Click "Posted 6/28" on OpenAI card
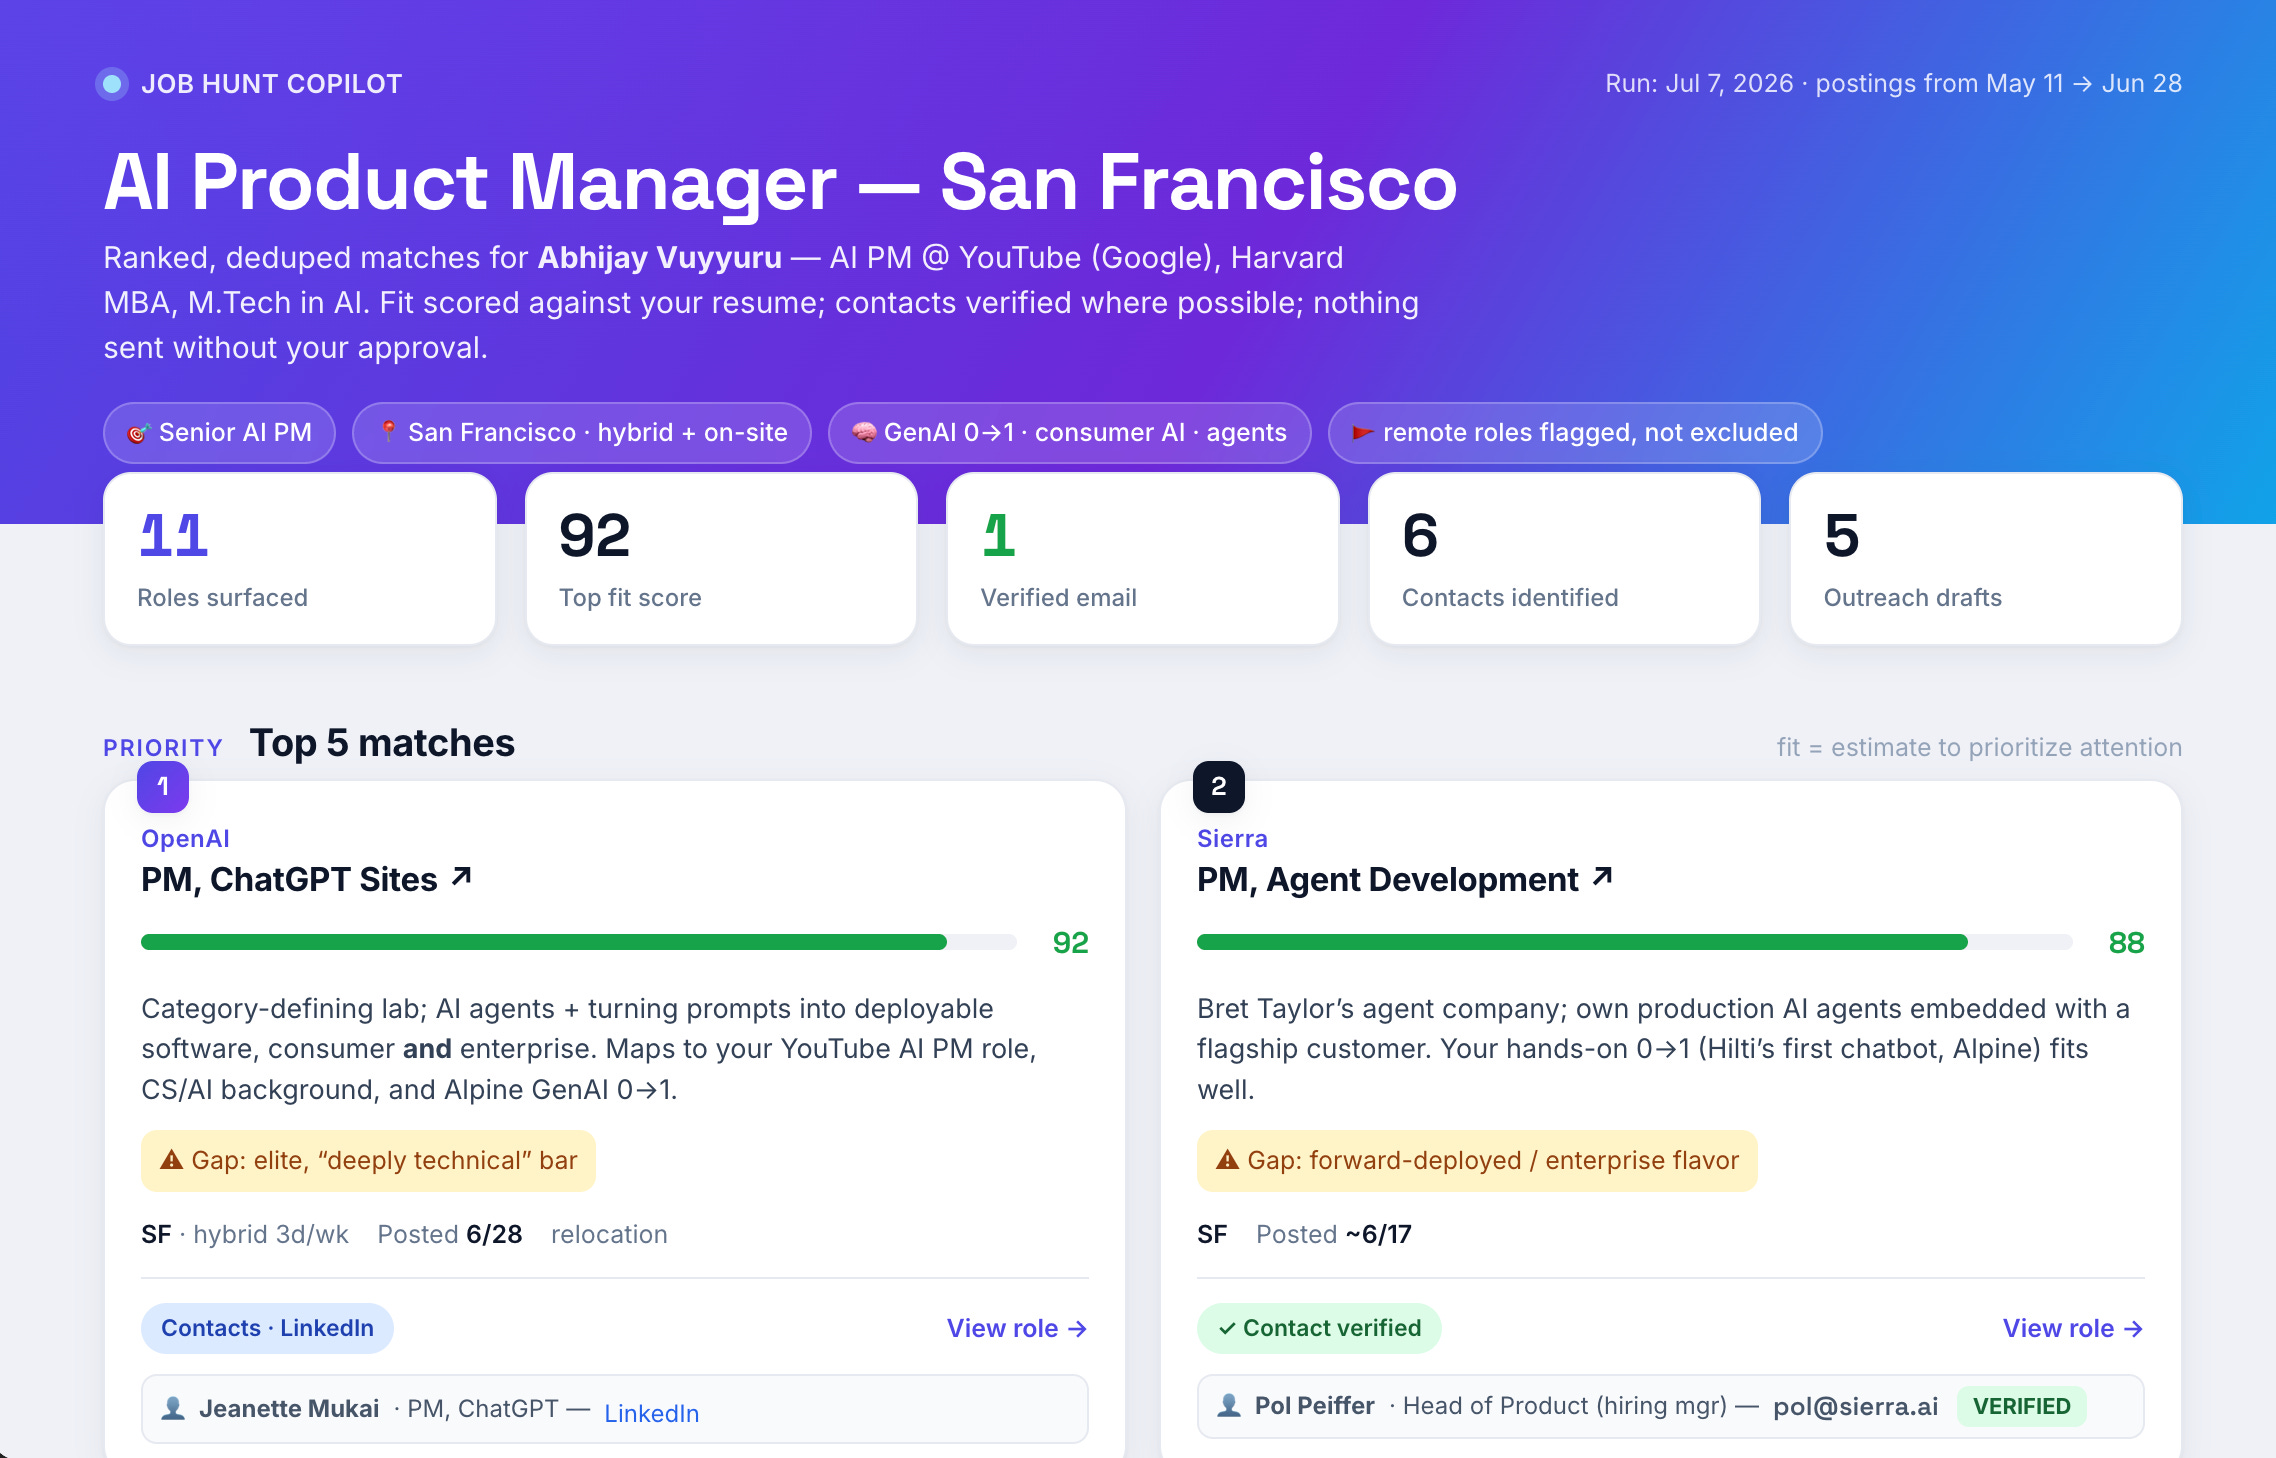The width and height of the screenshot is (2276, 1458). [x=450, y=1234]
